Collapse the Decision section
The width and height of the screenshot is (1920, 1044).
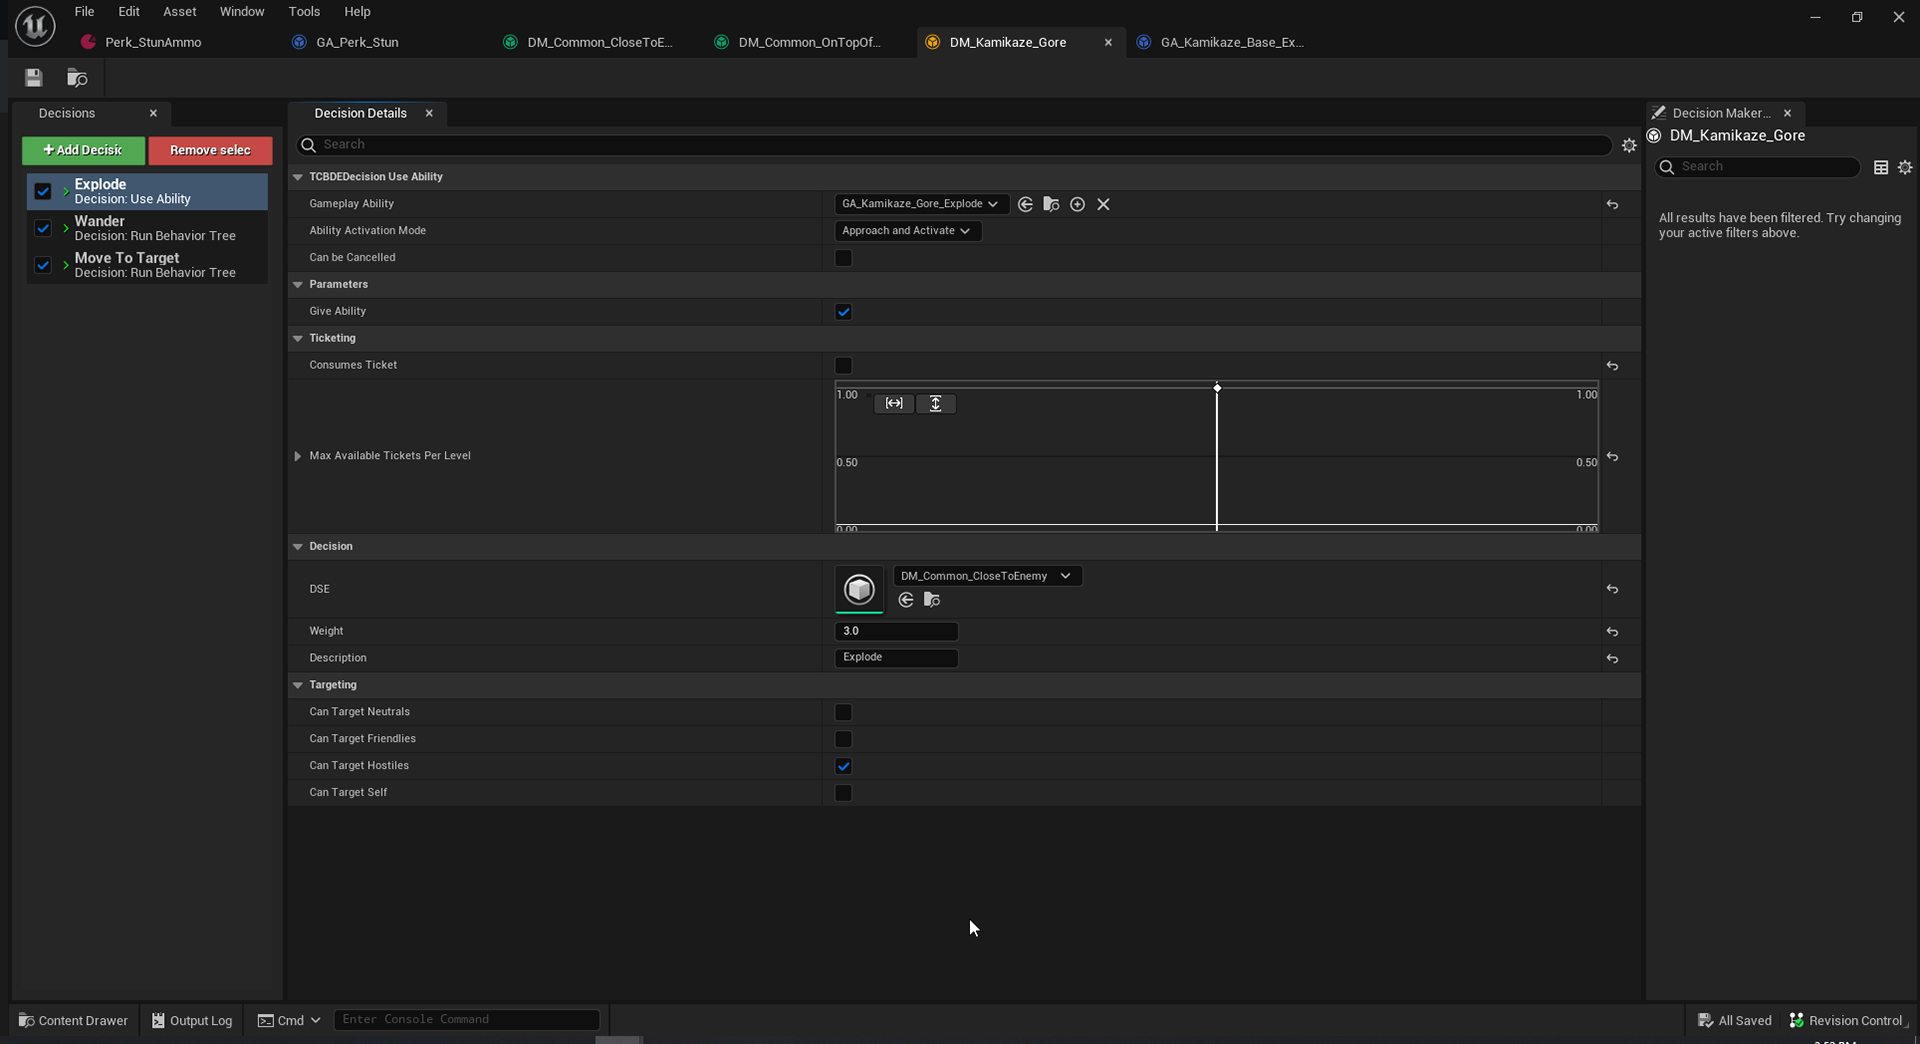click(298, 547)
